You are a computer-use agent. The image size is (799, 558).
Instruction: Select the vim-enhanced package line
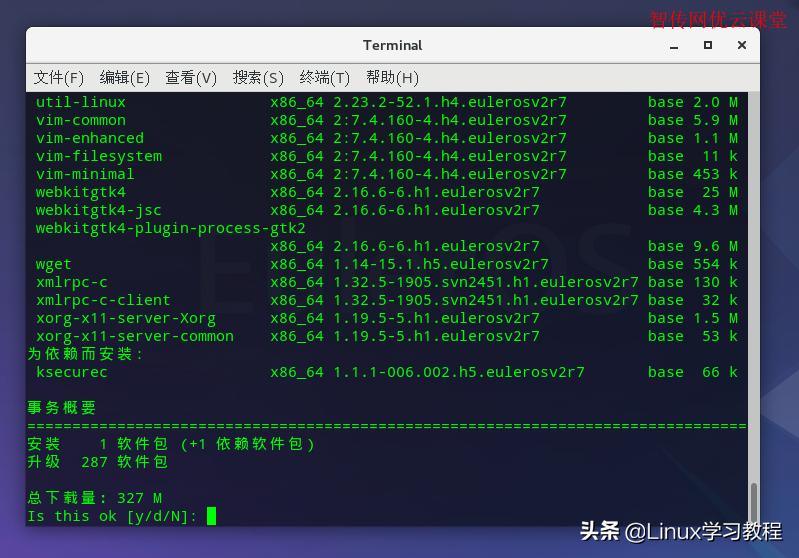tap(90, 138)
